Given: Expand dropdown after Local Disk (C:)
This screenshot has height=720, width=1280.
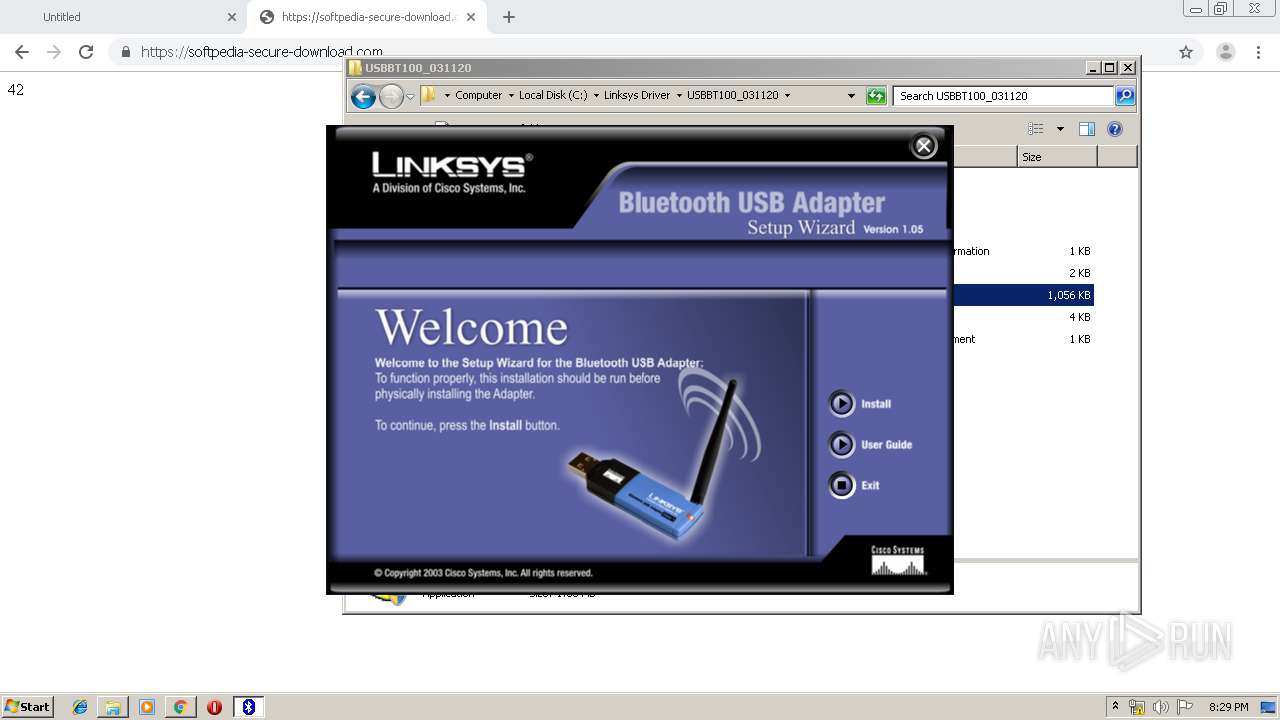Looking at the screenshot, I should (596, 96).
